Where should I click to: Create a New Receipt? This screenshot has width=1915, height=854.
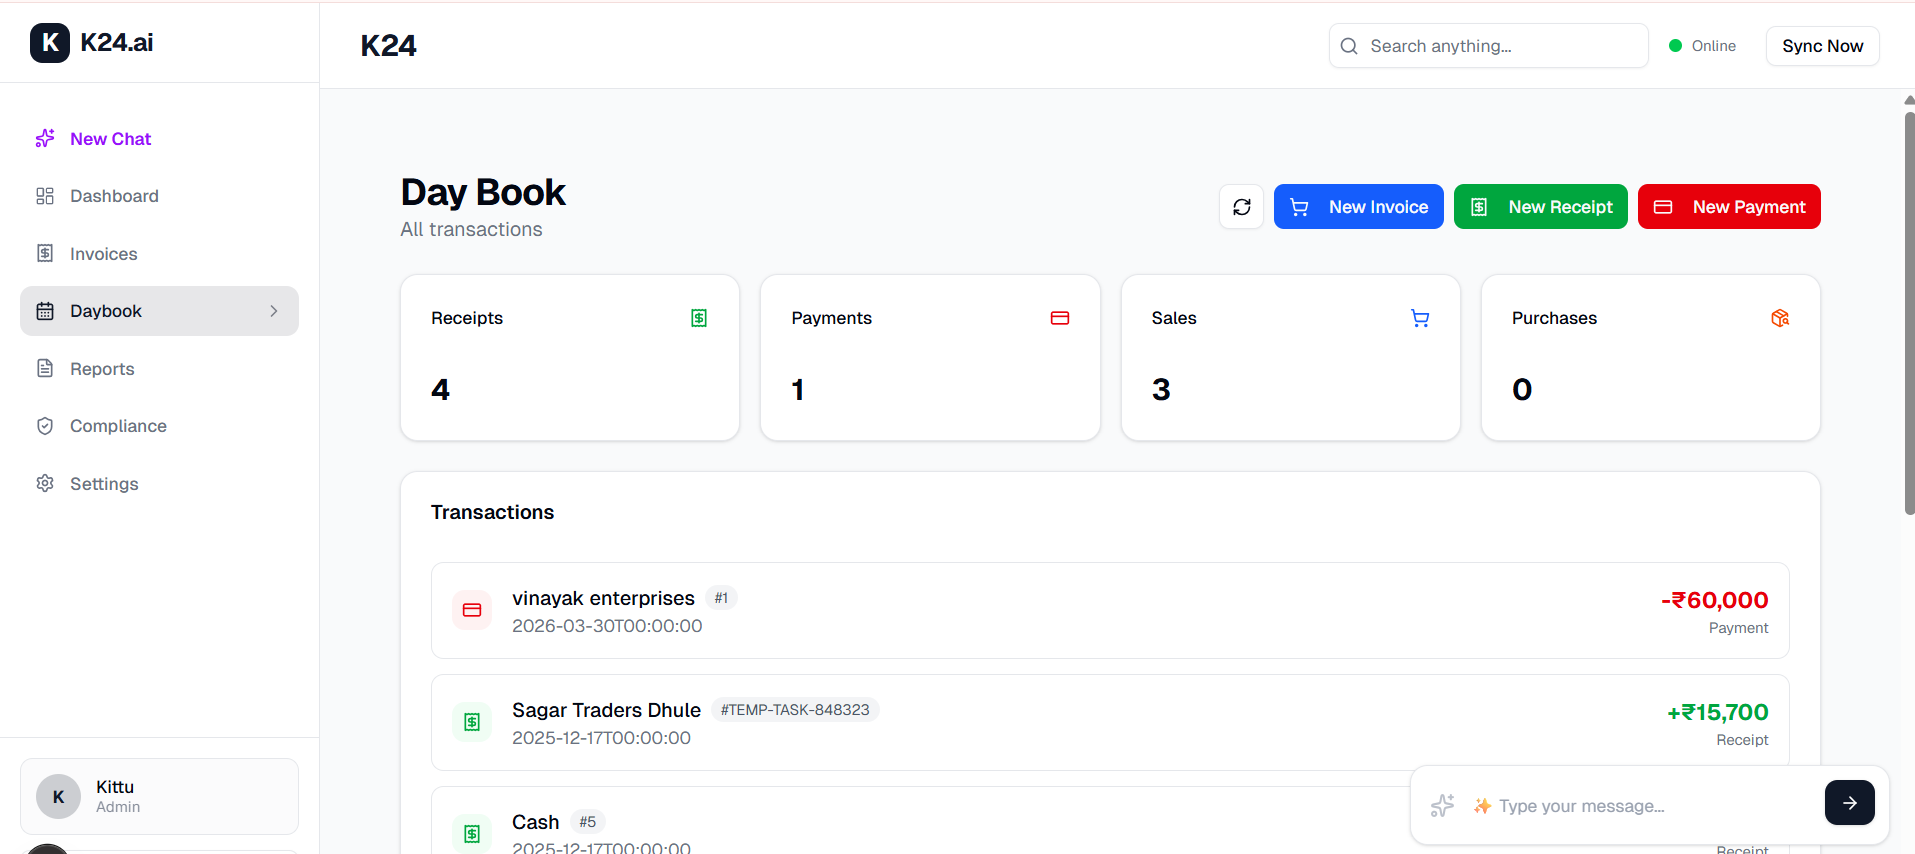click(1540, 207)
